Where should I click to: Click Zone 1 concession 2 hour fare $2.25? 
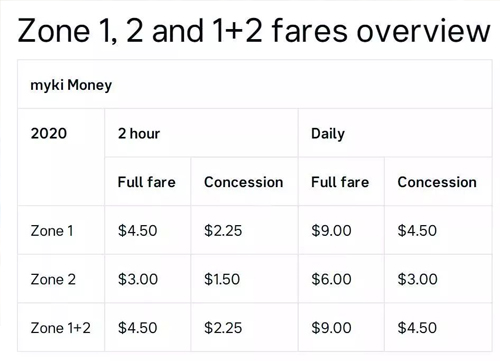[x=223, y=231]
